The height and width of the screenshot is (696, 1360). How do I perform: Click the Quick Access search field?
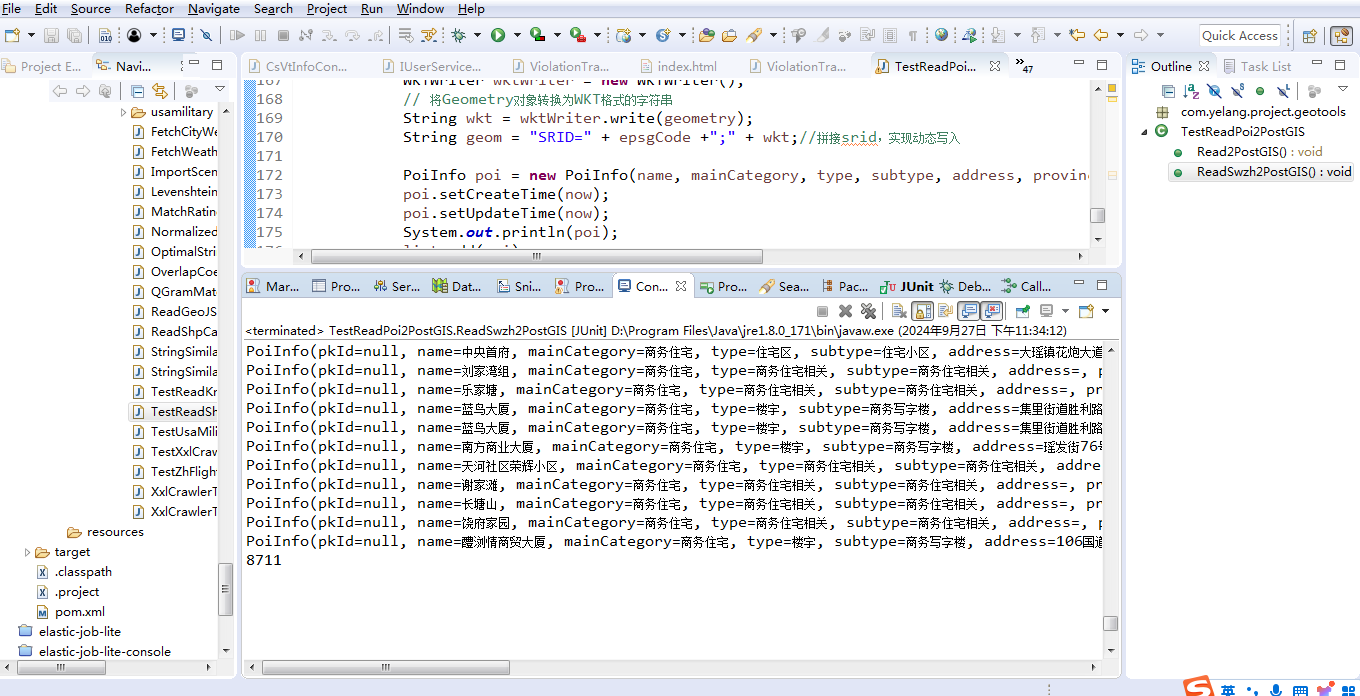pos(1239,35)
